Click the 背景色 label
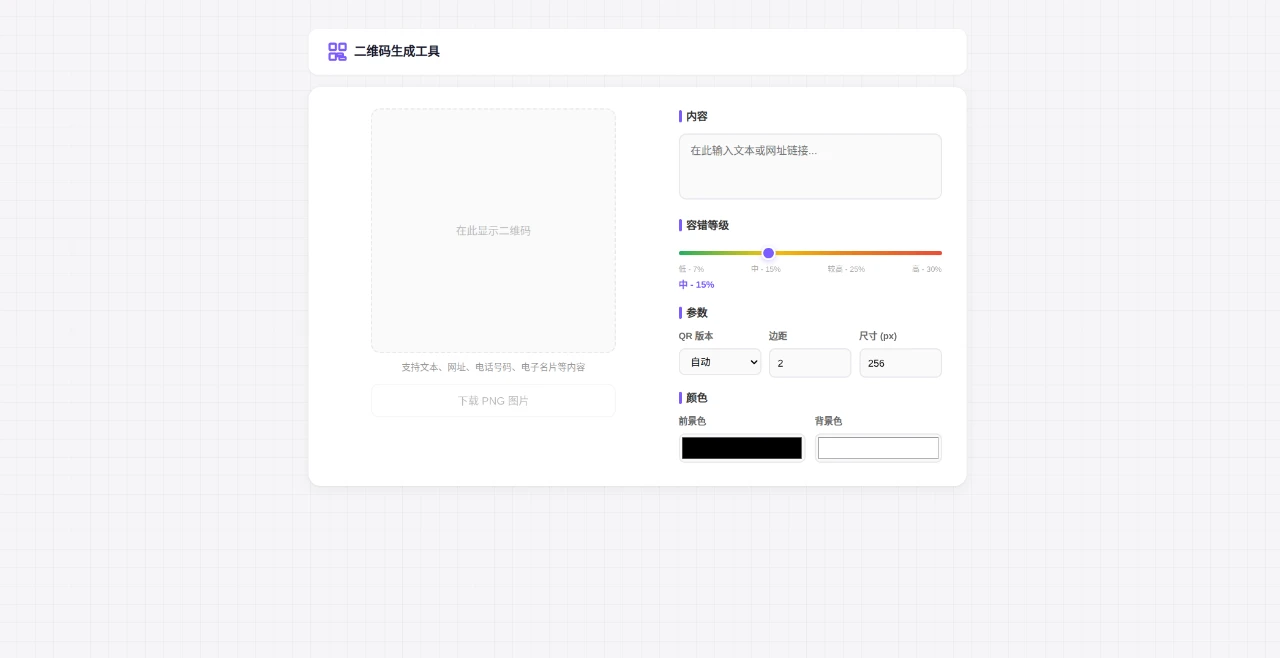 (x=828, y=421)
